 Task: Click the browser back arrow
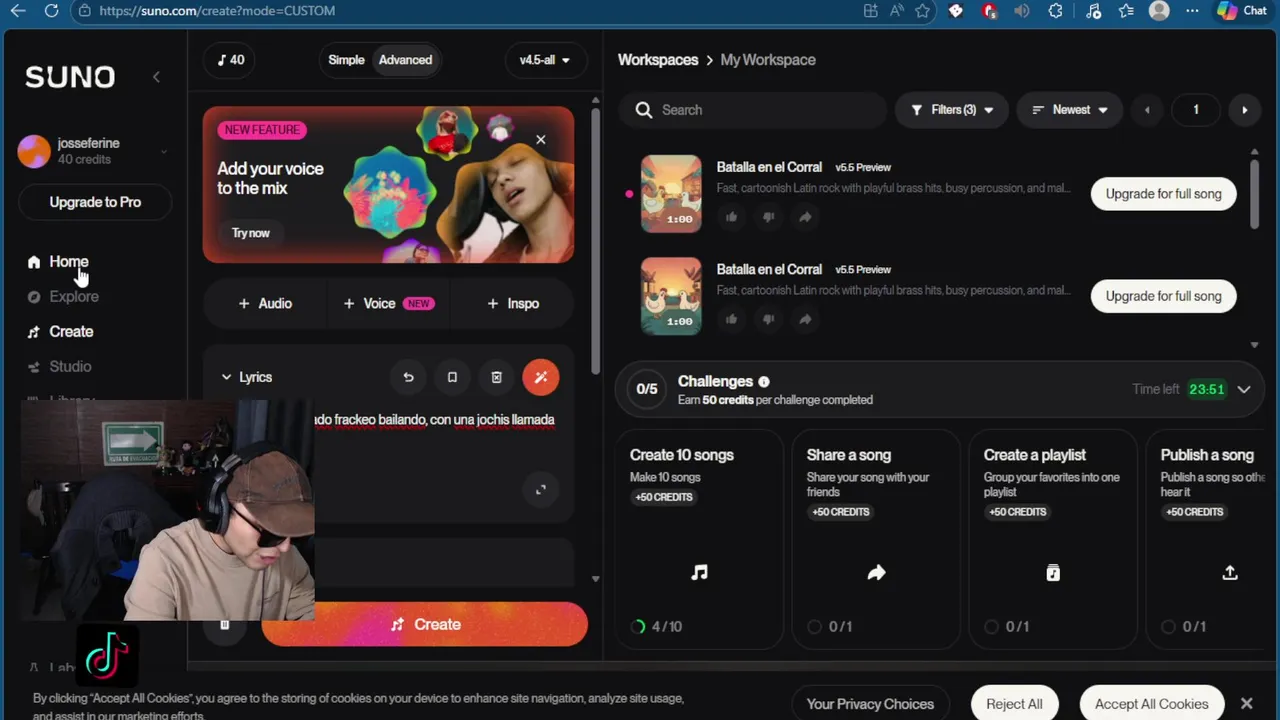(17, 11)
